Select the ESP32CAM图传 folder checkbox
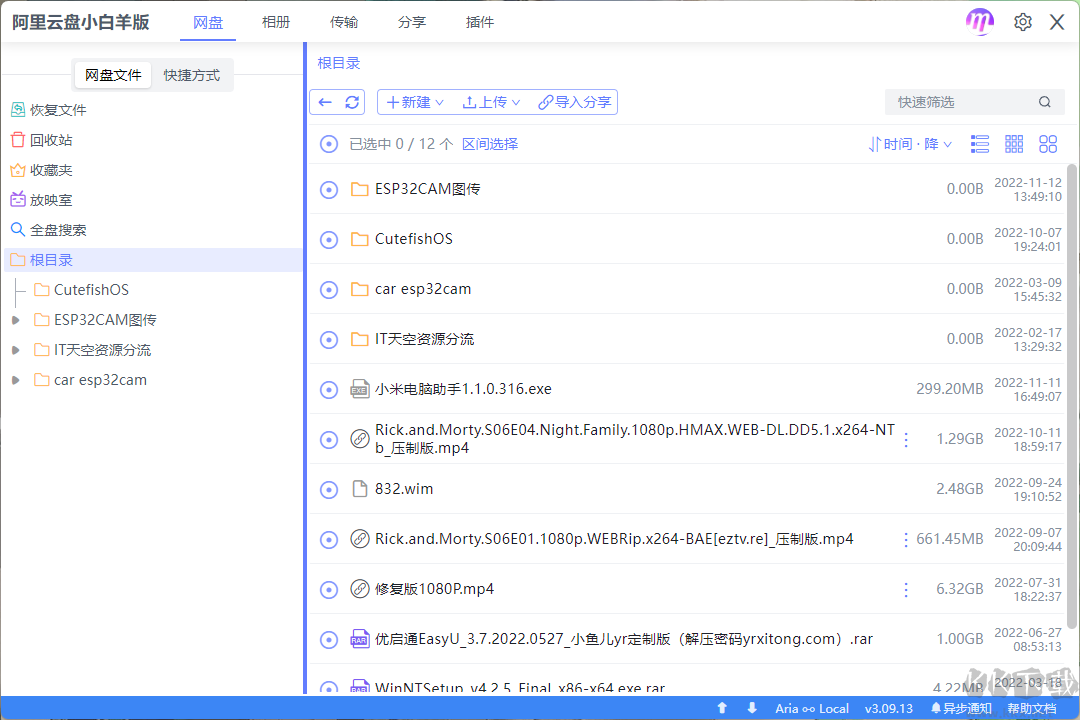Image resolution: width=1080 pixels, height=720 pixels. (x=329, y=189)
